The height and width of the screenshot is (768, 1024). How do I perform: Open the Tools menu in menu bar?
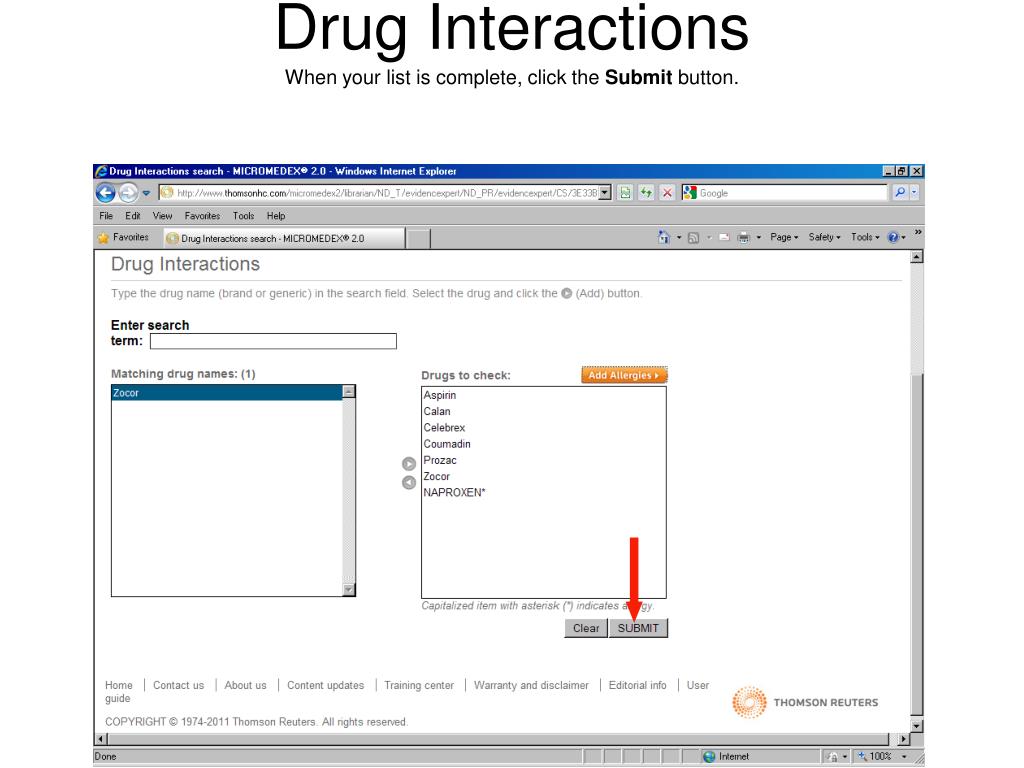pos(243,216)
